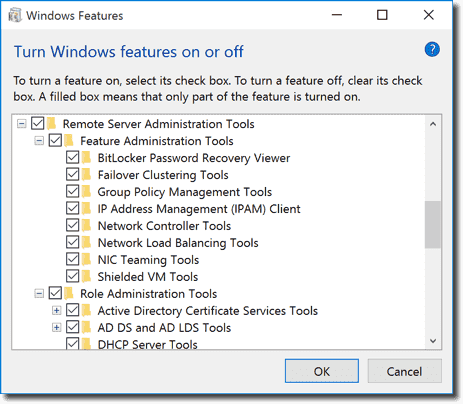Screen dimensions: 463x404
Task: Click folder icon beside Network Load Balancing Tools
Action: pos(86,242)
